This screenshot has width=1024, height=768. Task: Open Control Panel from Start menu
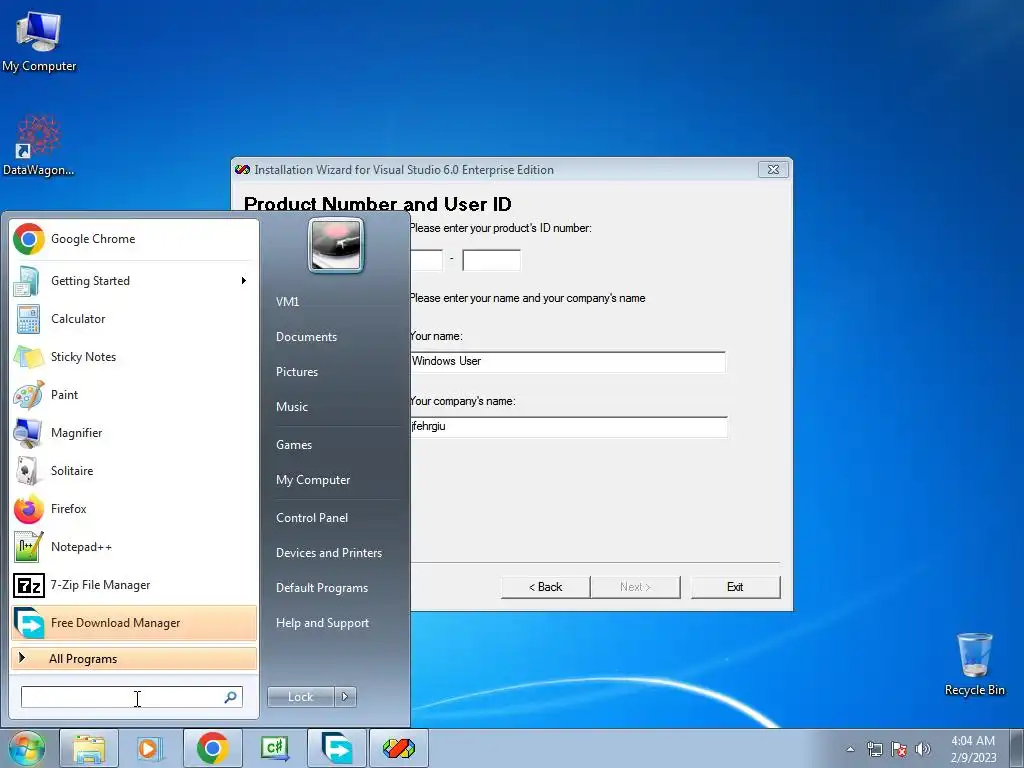(x=312, y=518)
